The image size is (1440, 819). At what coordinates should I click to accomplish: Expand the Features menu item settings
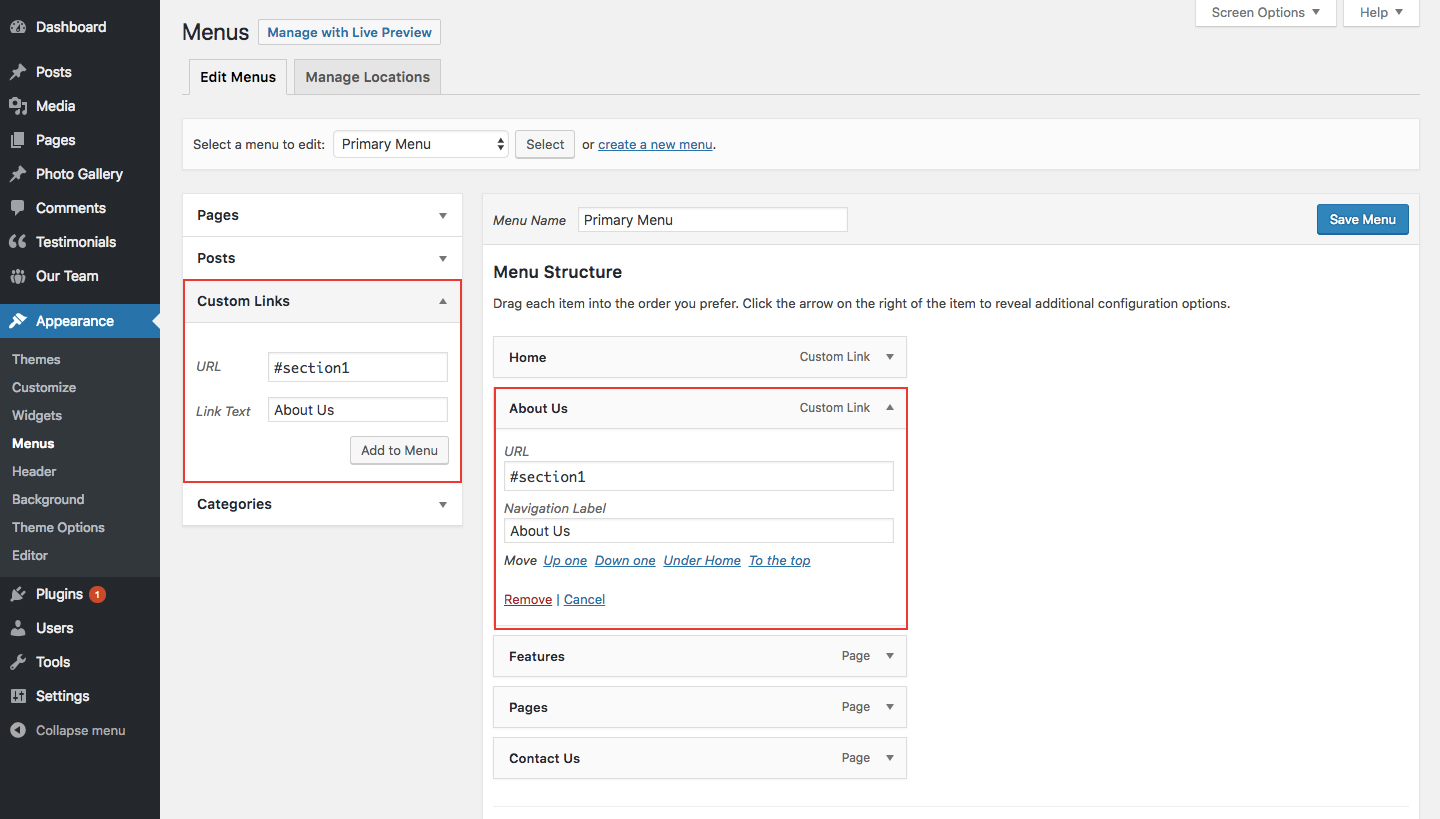[x=890, y=656]
